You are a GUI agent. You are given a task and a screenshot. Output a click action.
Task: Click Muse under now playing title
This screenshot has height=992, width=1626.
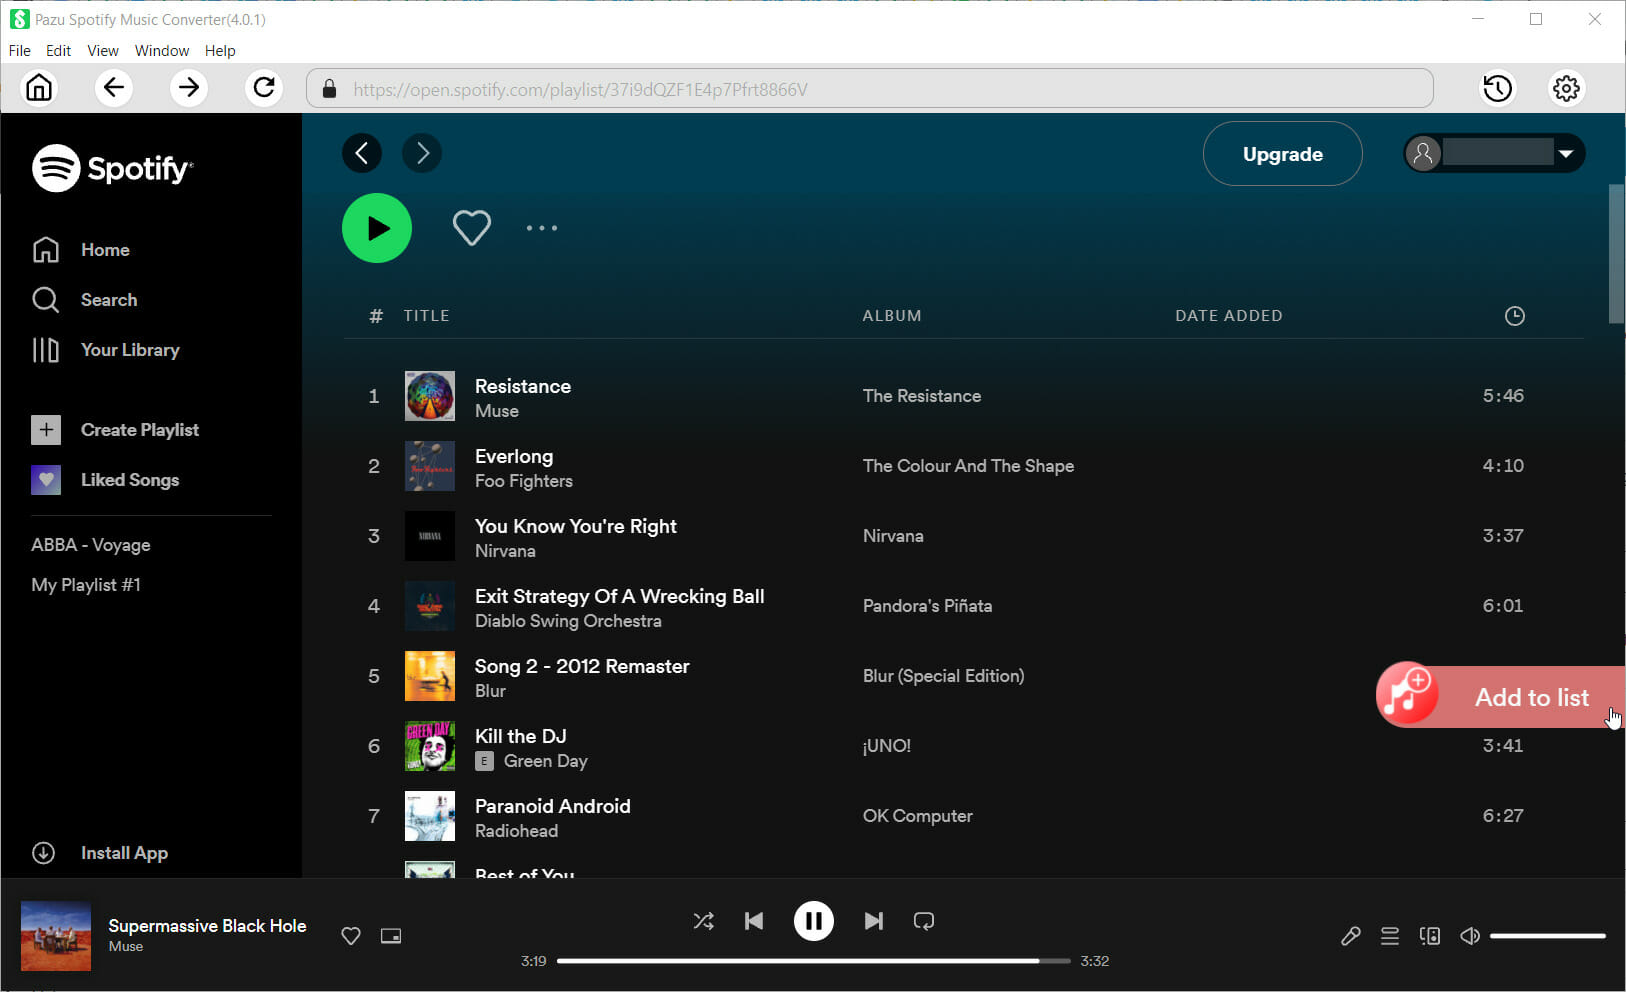[x=126, y=946]
